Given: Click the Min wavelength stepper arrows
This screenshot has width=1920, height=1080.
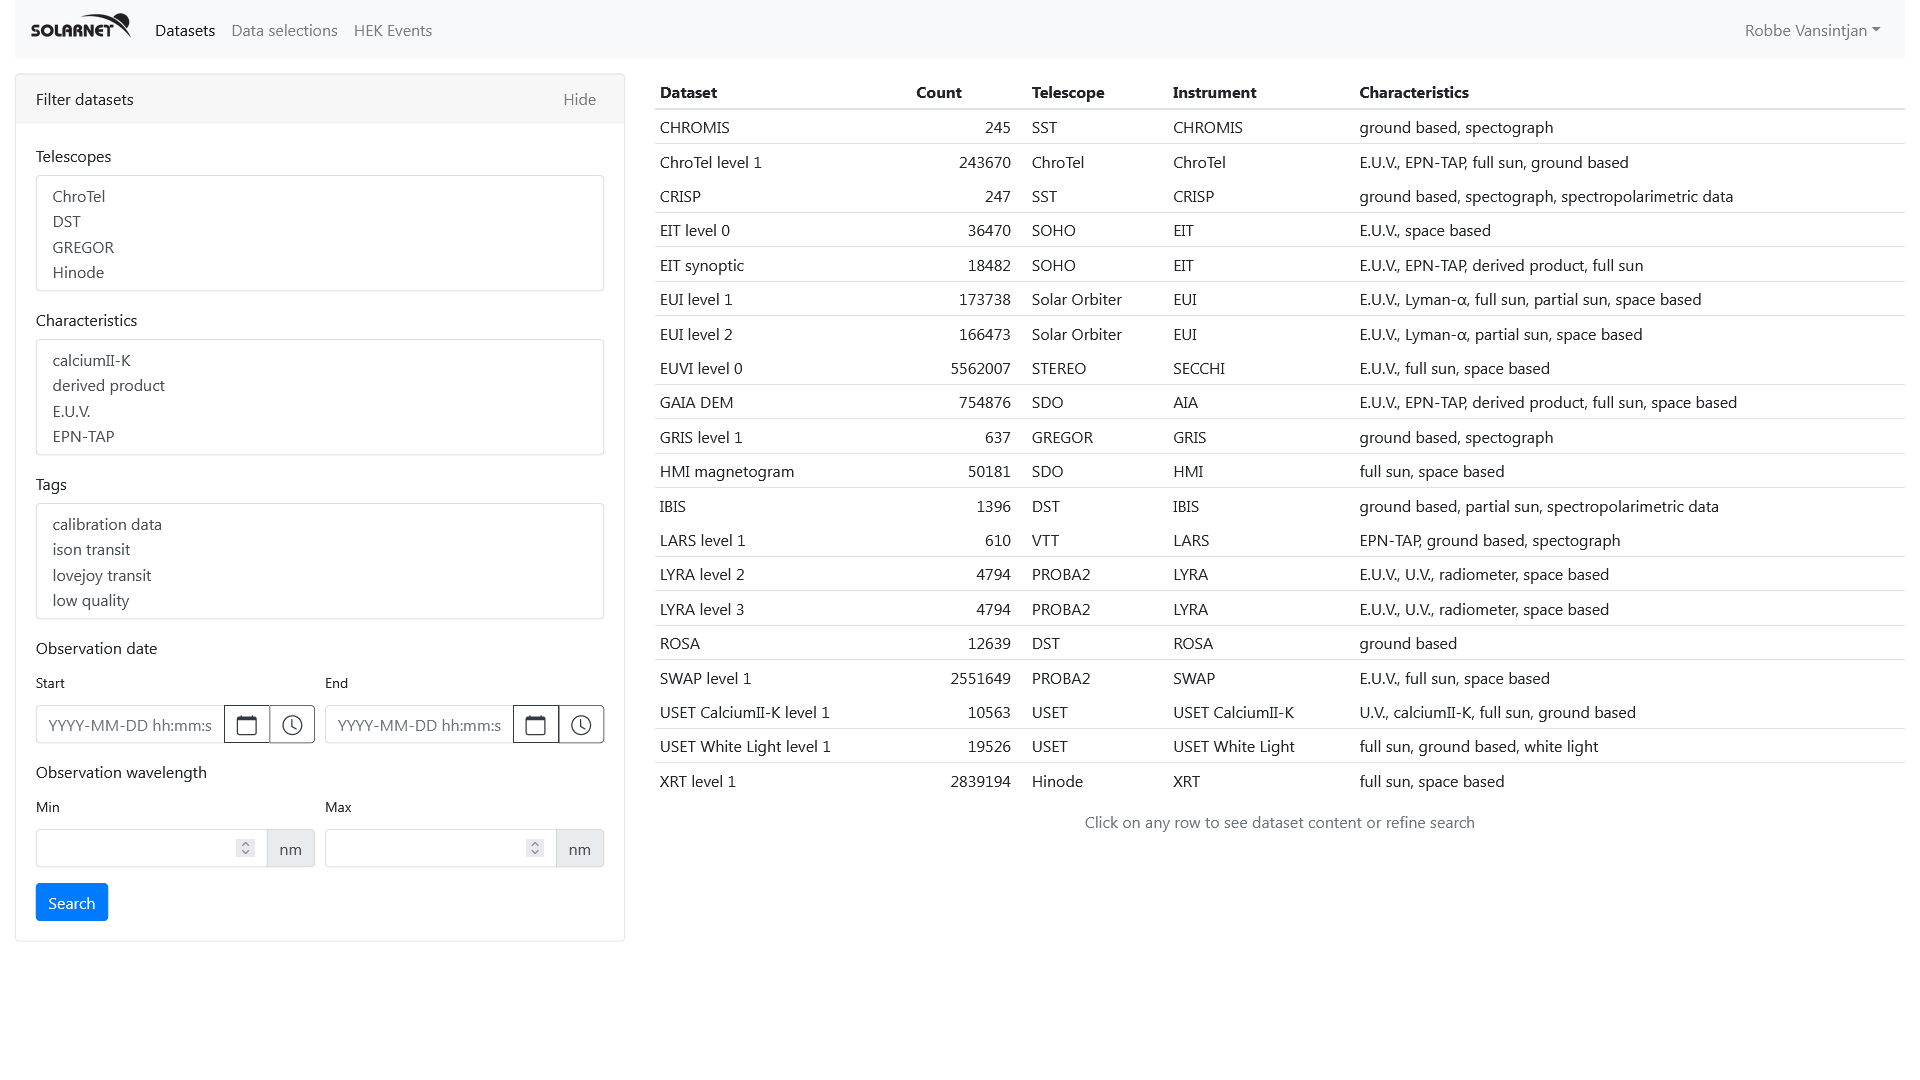Looking at the screenshot, I should pyautogui.click(x=245, y=848).
